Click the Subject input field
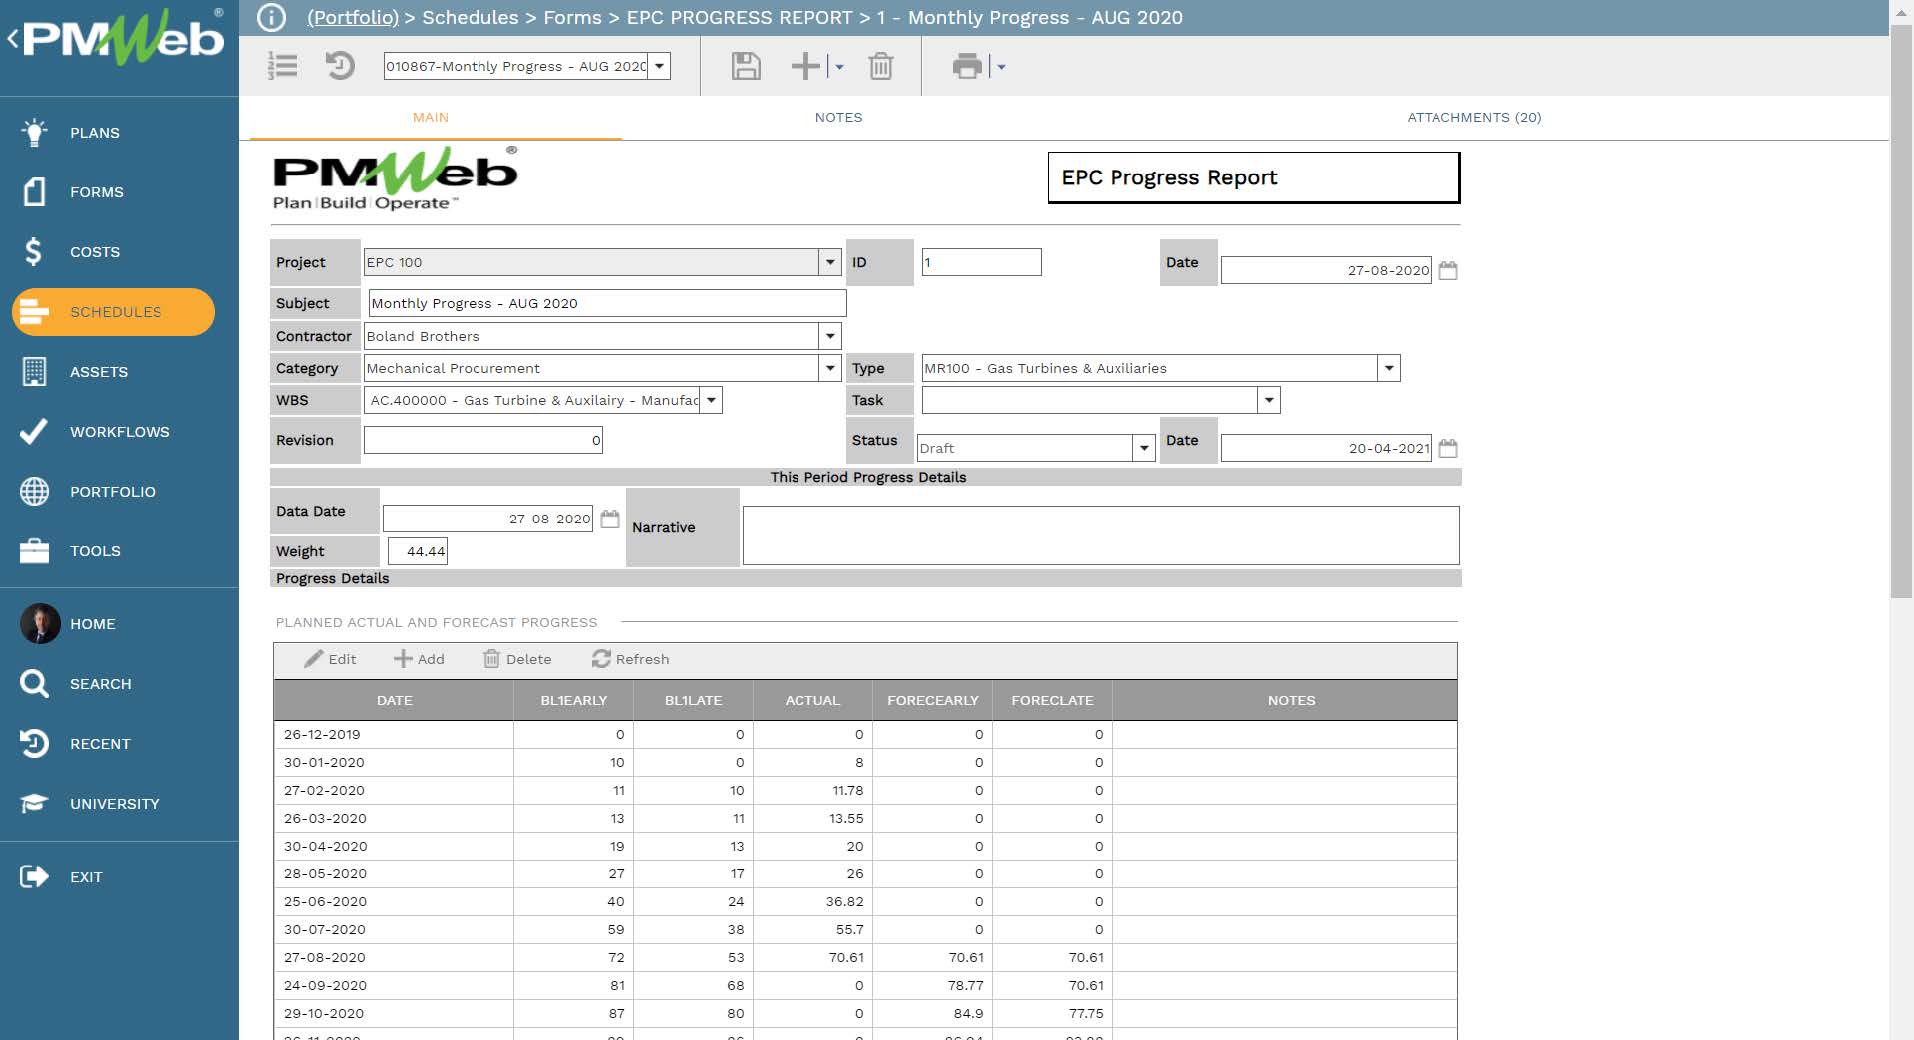Image resolution: width=1914 pixels, height=1040 pixels. [x=607, y=303]
